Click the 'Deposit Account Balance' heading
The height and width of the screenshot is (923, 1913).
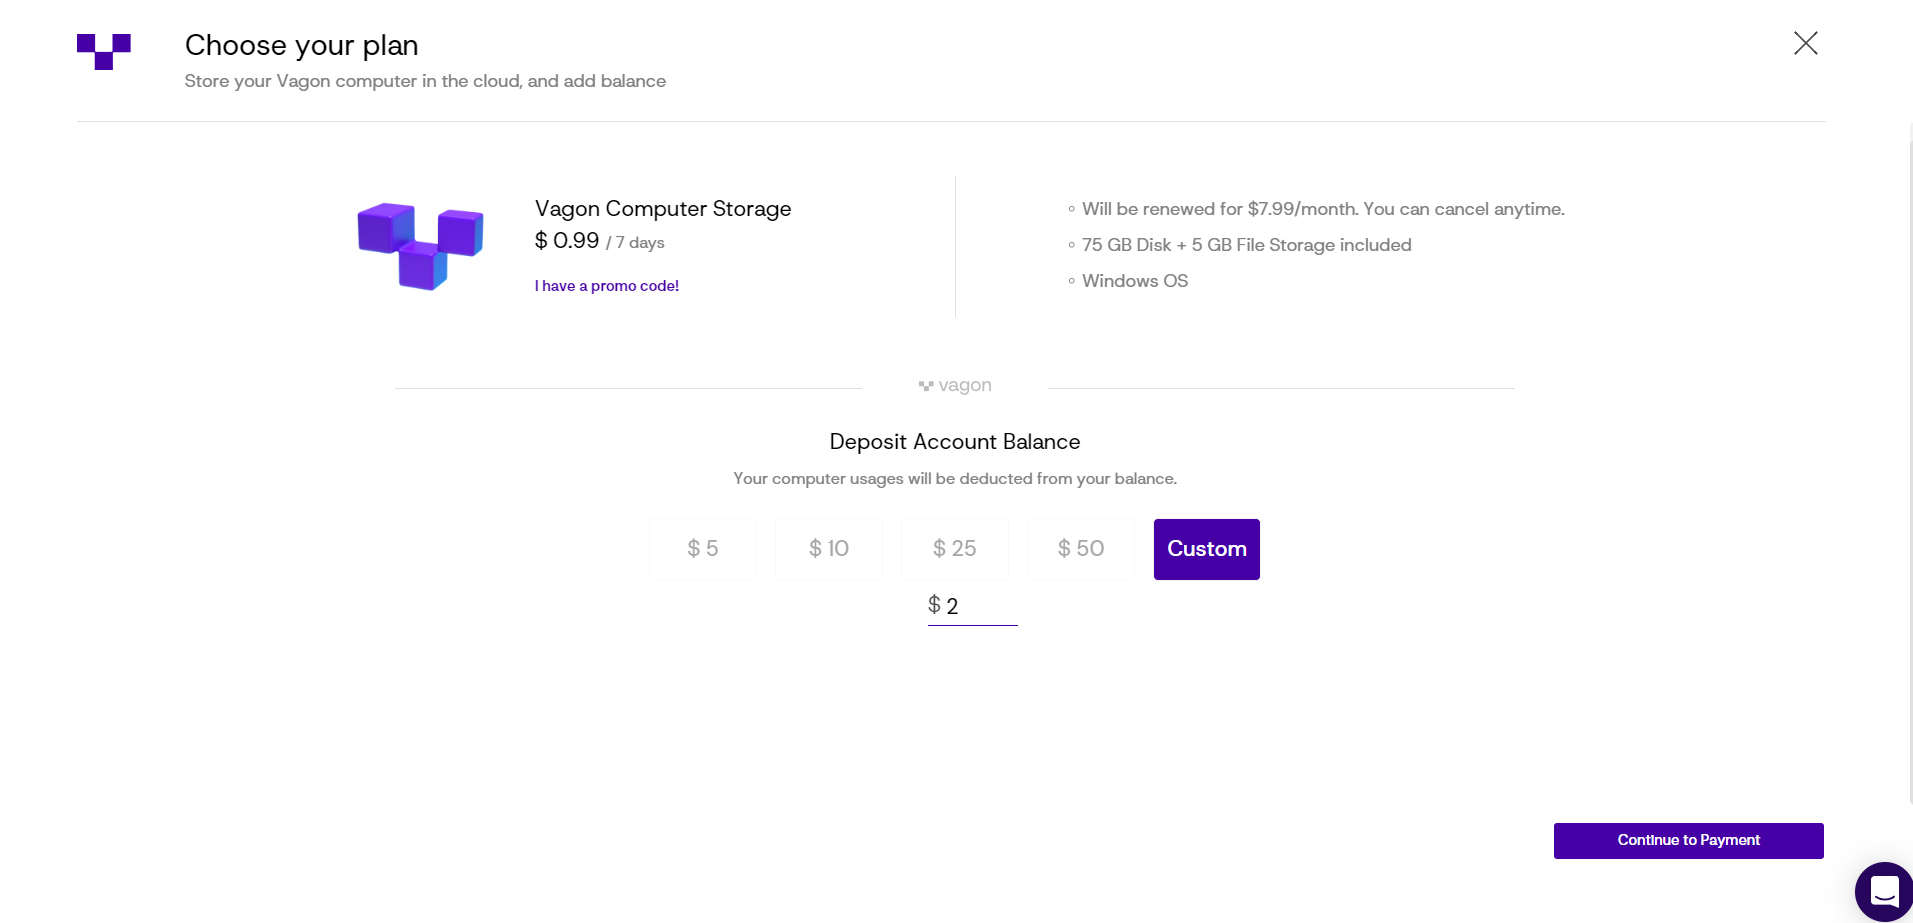pyautogui.click(x=955, y=442)
